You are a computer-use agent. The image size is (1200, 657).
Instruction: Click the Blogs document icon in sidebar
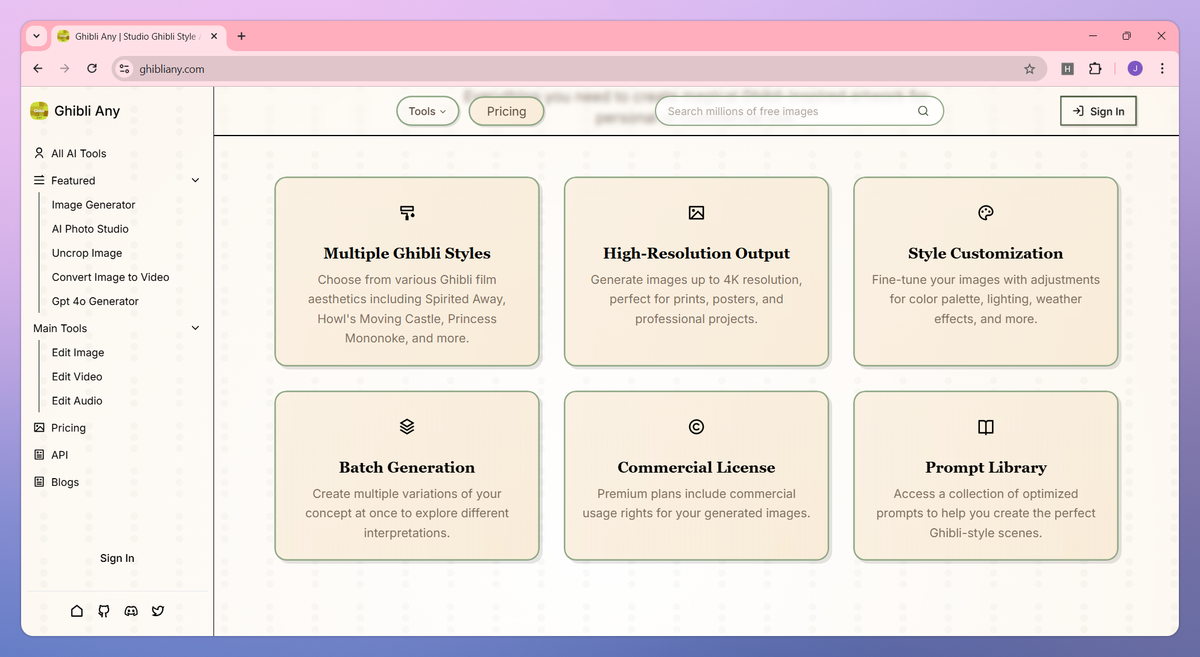click(x=39, y=481)
